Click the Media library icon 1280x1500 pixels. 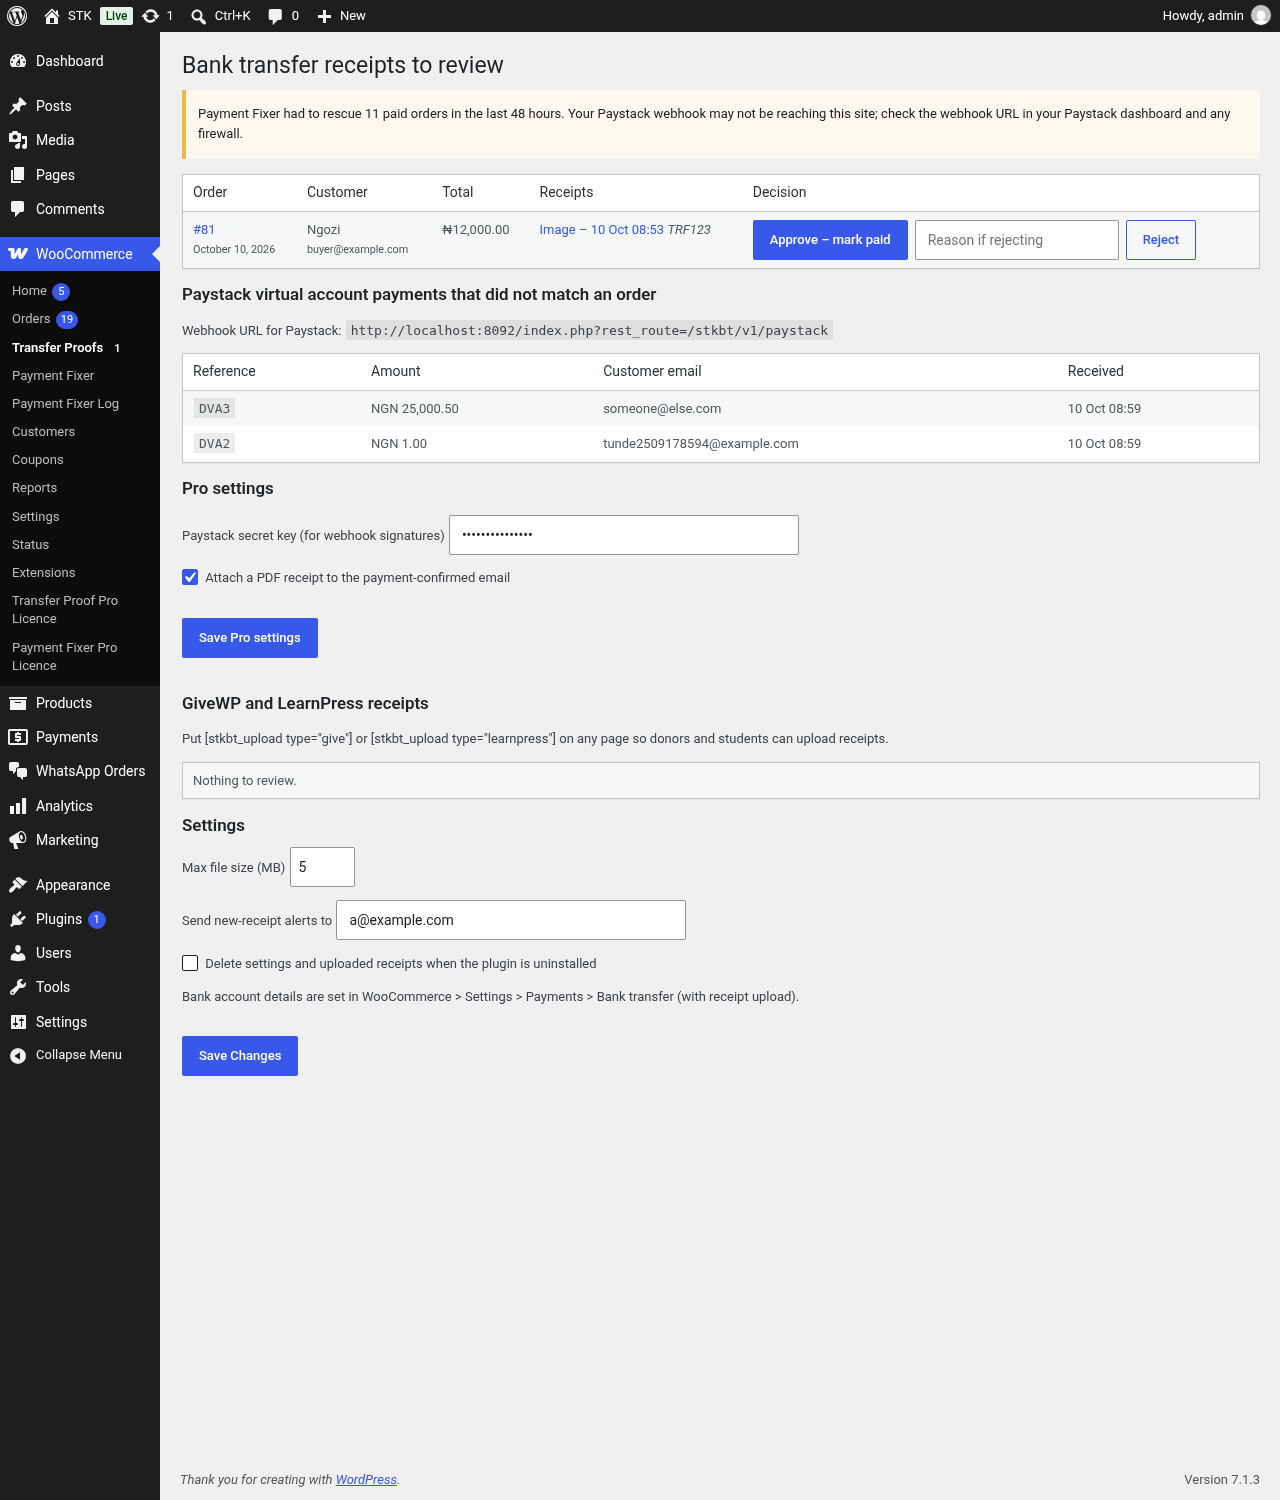click(18, 140)
